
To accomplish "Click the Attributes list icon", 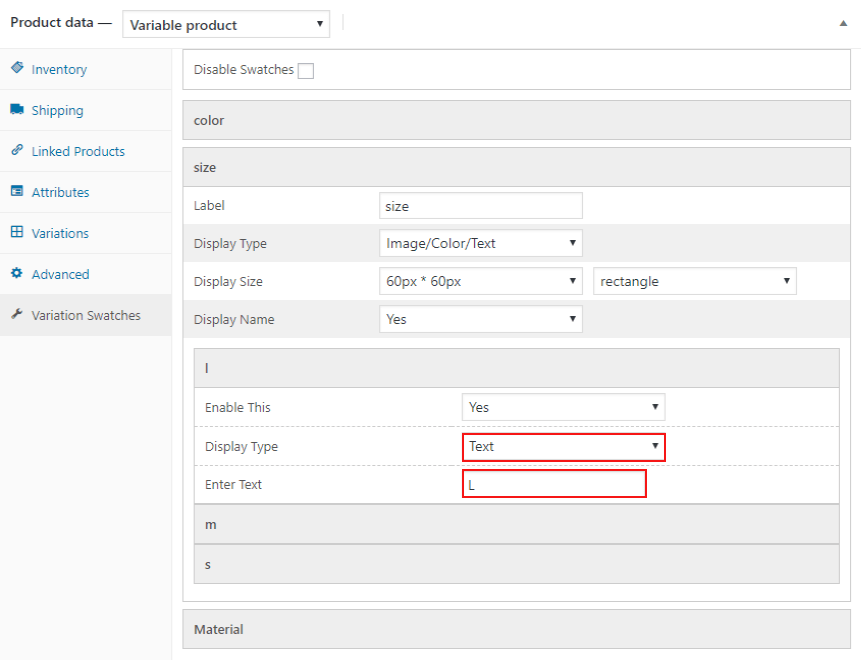I will pos(17,191).
